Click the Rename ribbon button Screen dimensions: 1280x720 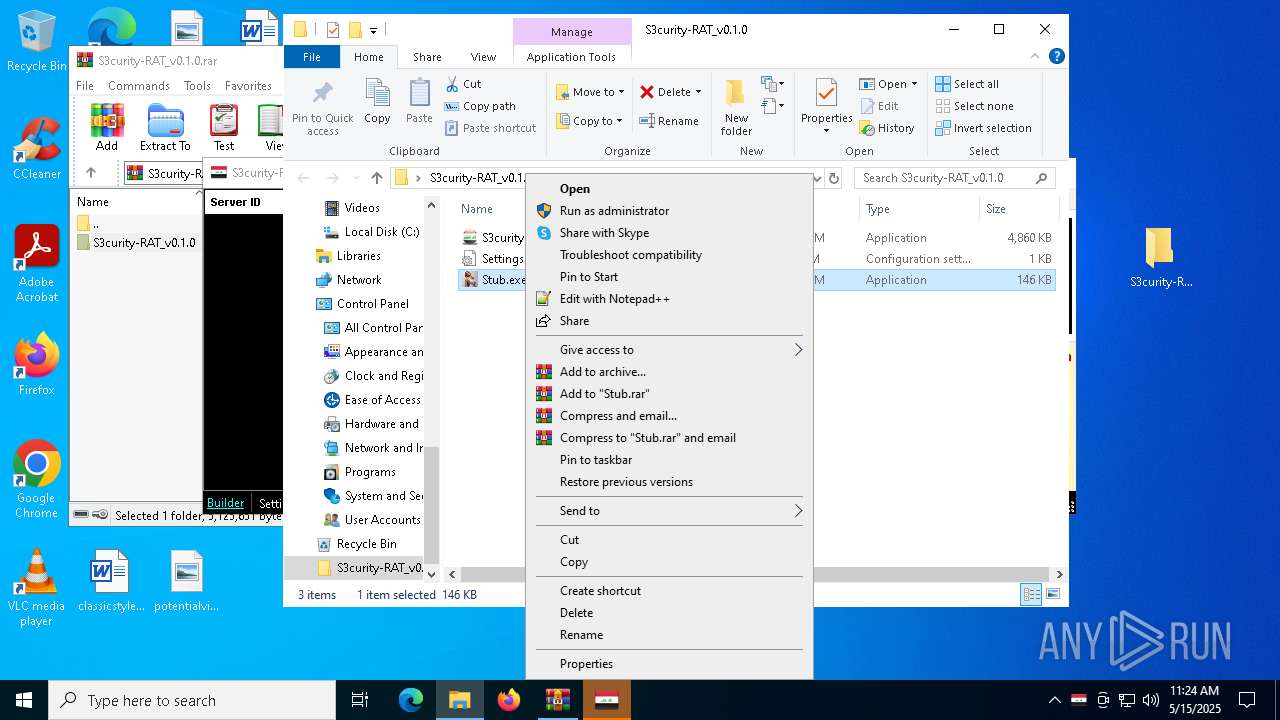[670, 121]
